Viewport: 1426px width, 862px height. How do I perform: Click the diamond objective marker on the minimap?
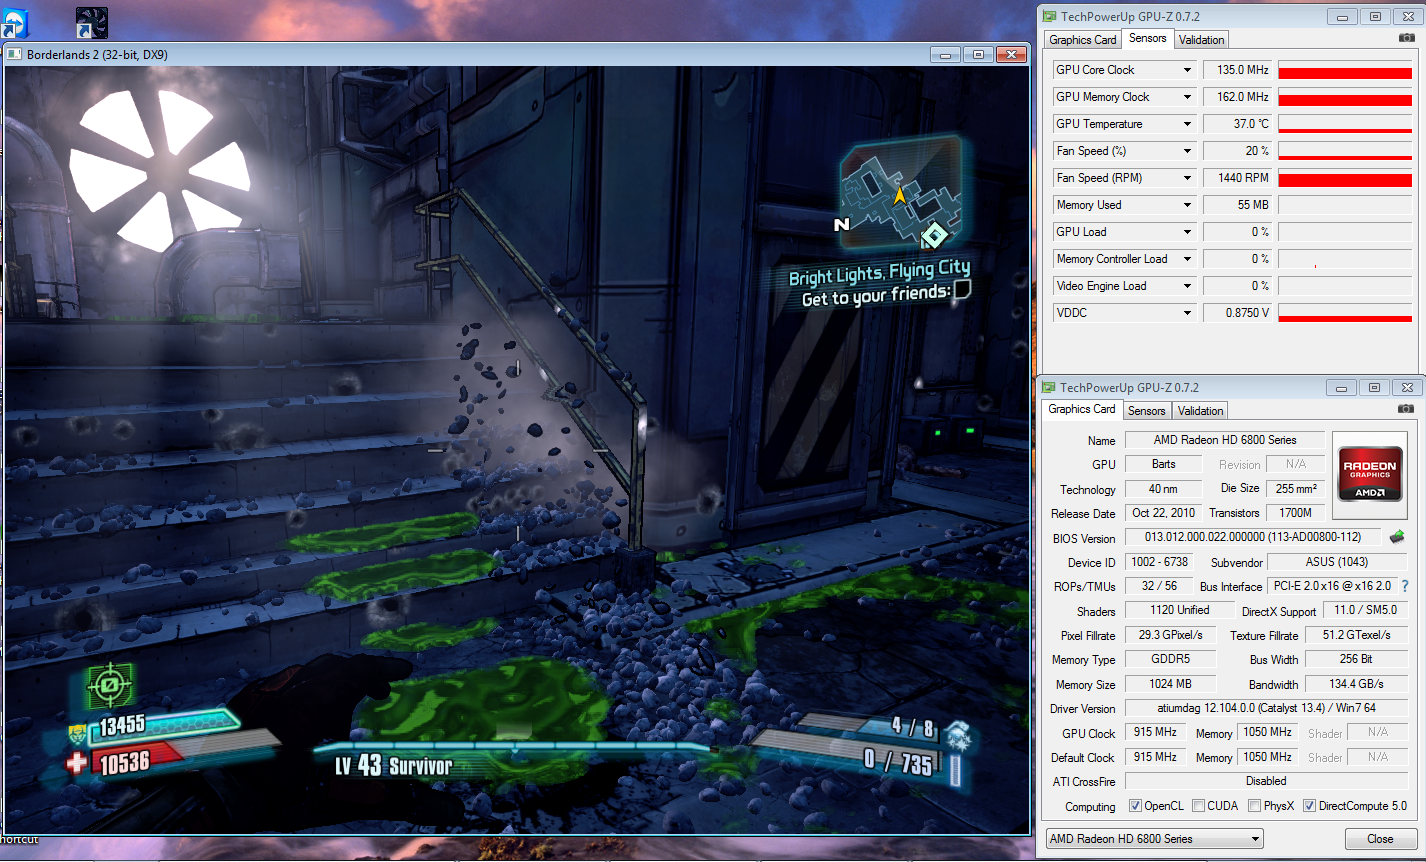coord(934,236)
